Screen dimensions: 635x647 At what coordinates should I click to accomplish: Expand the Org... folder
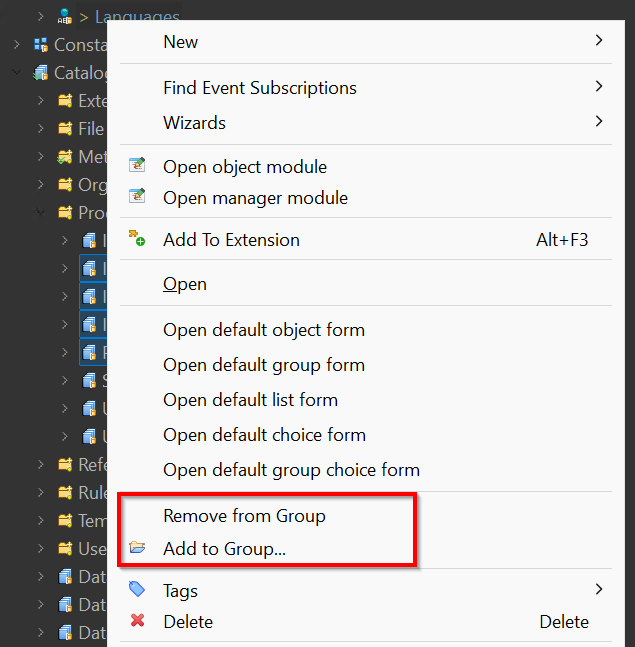click(40, 184)
